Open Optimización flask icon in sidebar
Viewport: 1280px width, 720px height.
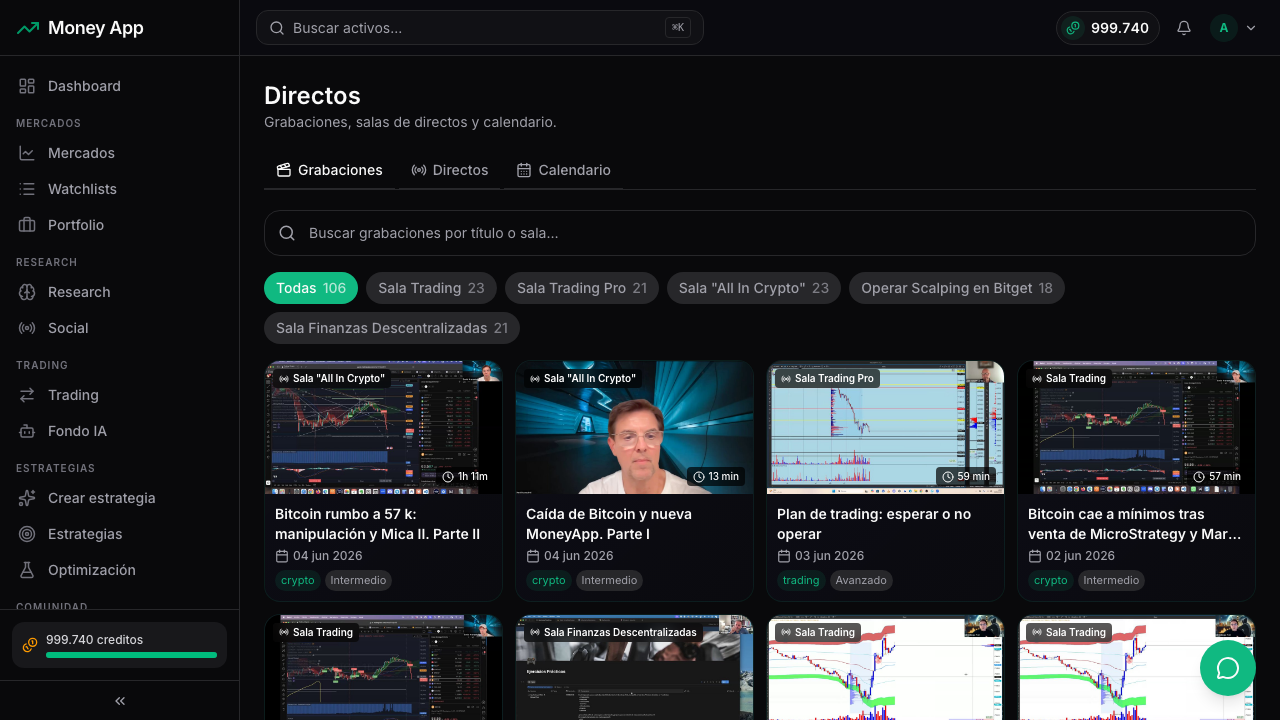point(27,570)
